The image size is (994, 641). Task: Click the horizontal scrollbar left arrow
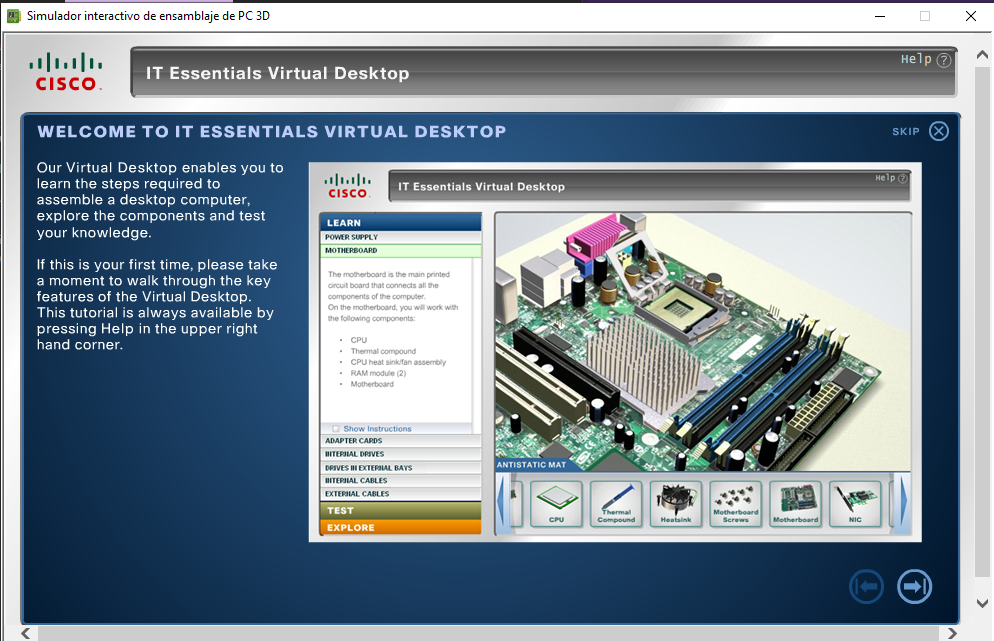tap(25, 633)
